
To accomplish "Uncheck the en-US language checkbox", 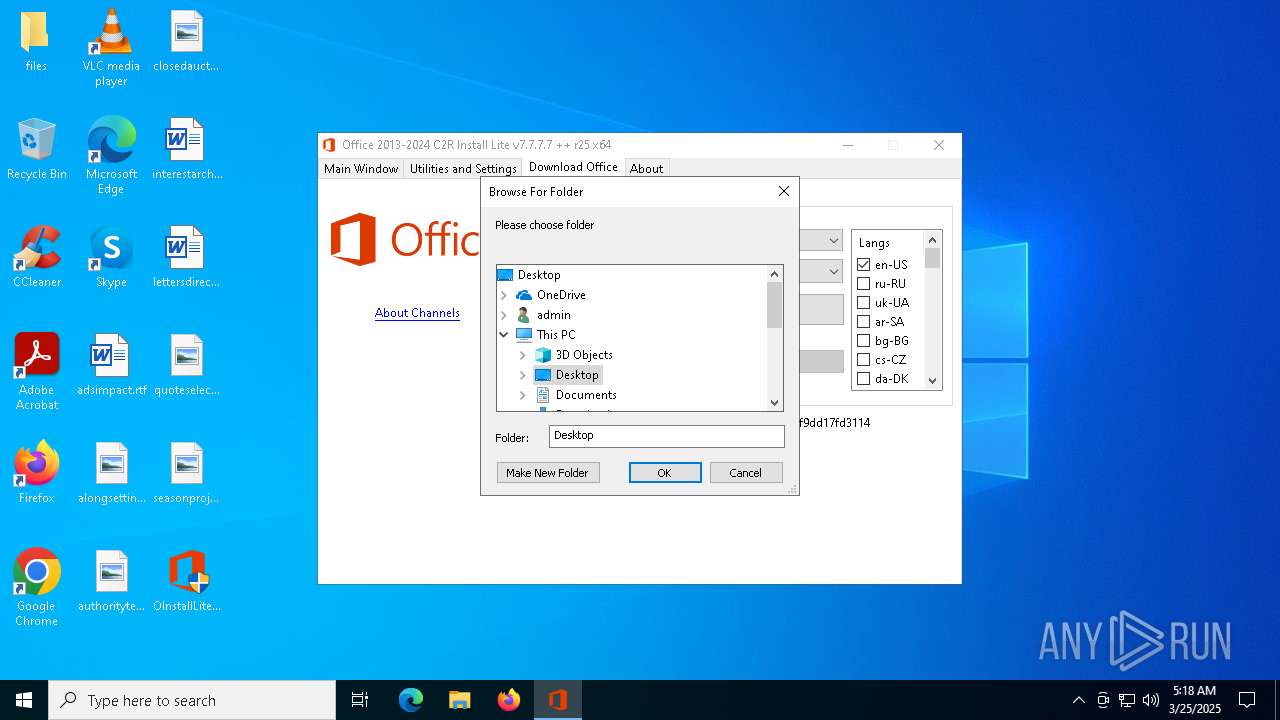I will pyautogui.click(x=864, y=264).
